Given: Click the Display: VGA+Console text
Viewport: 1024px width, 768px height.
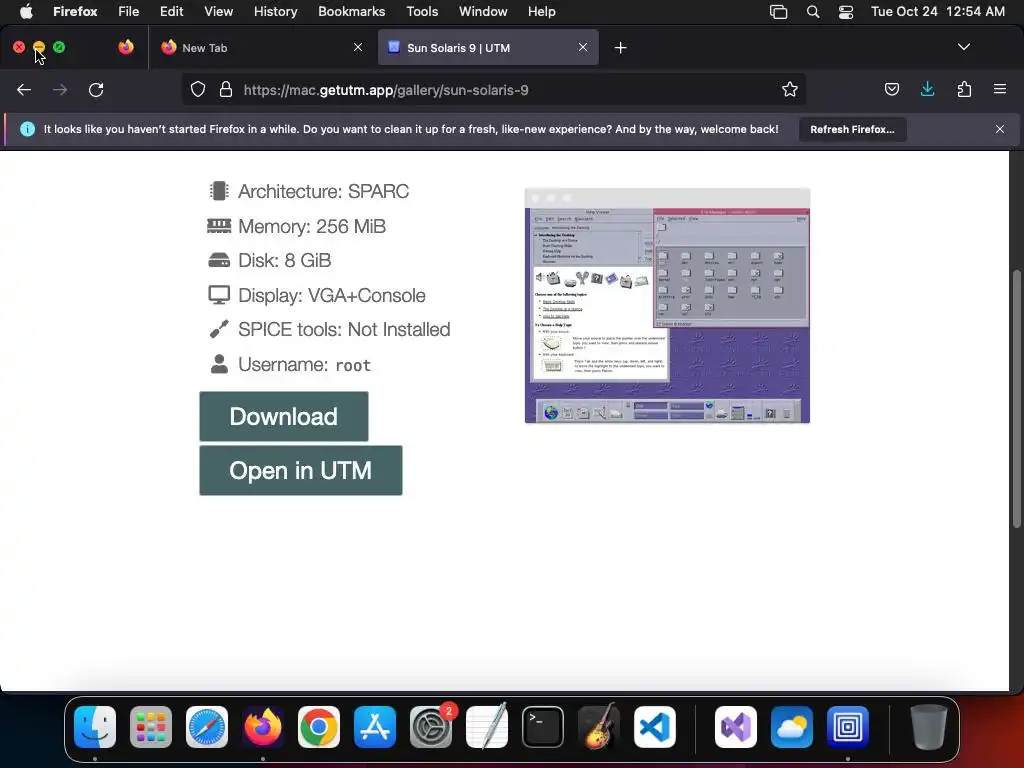Looking at the screenshot, I should (x=332, y=295).
